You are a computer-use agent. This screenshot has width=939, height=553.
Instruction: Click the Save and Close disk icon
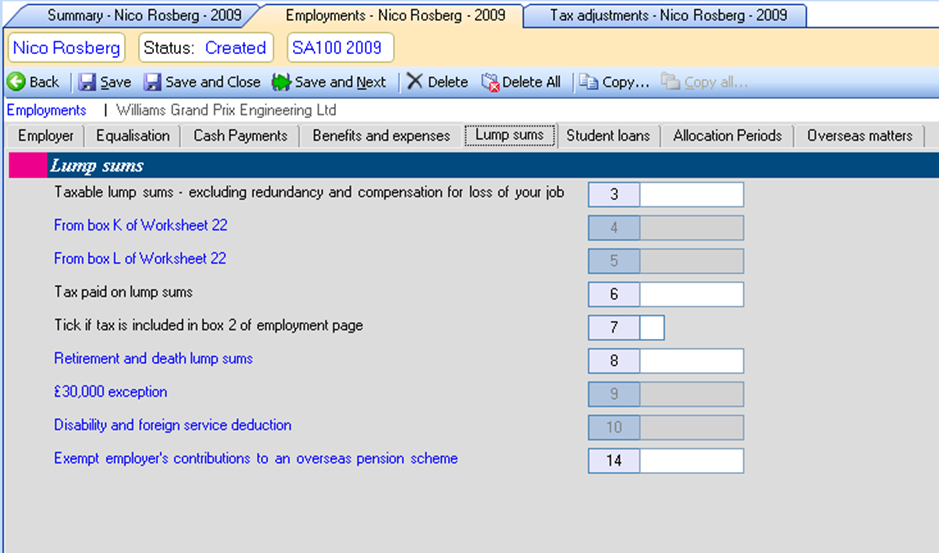pos(152,82)
